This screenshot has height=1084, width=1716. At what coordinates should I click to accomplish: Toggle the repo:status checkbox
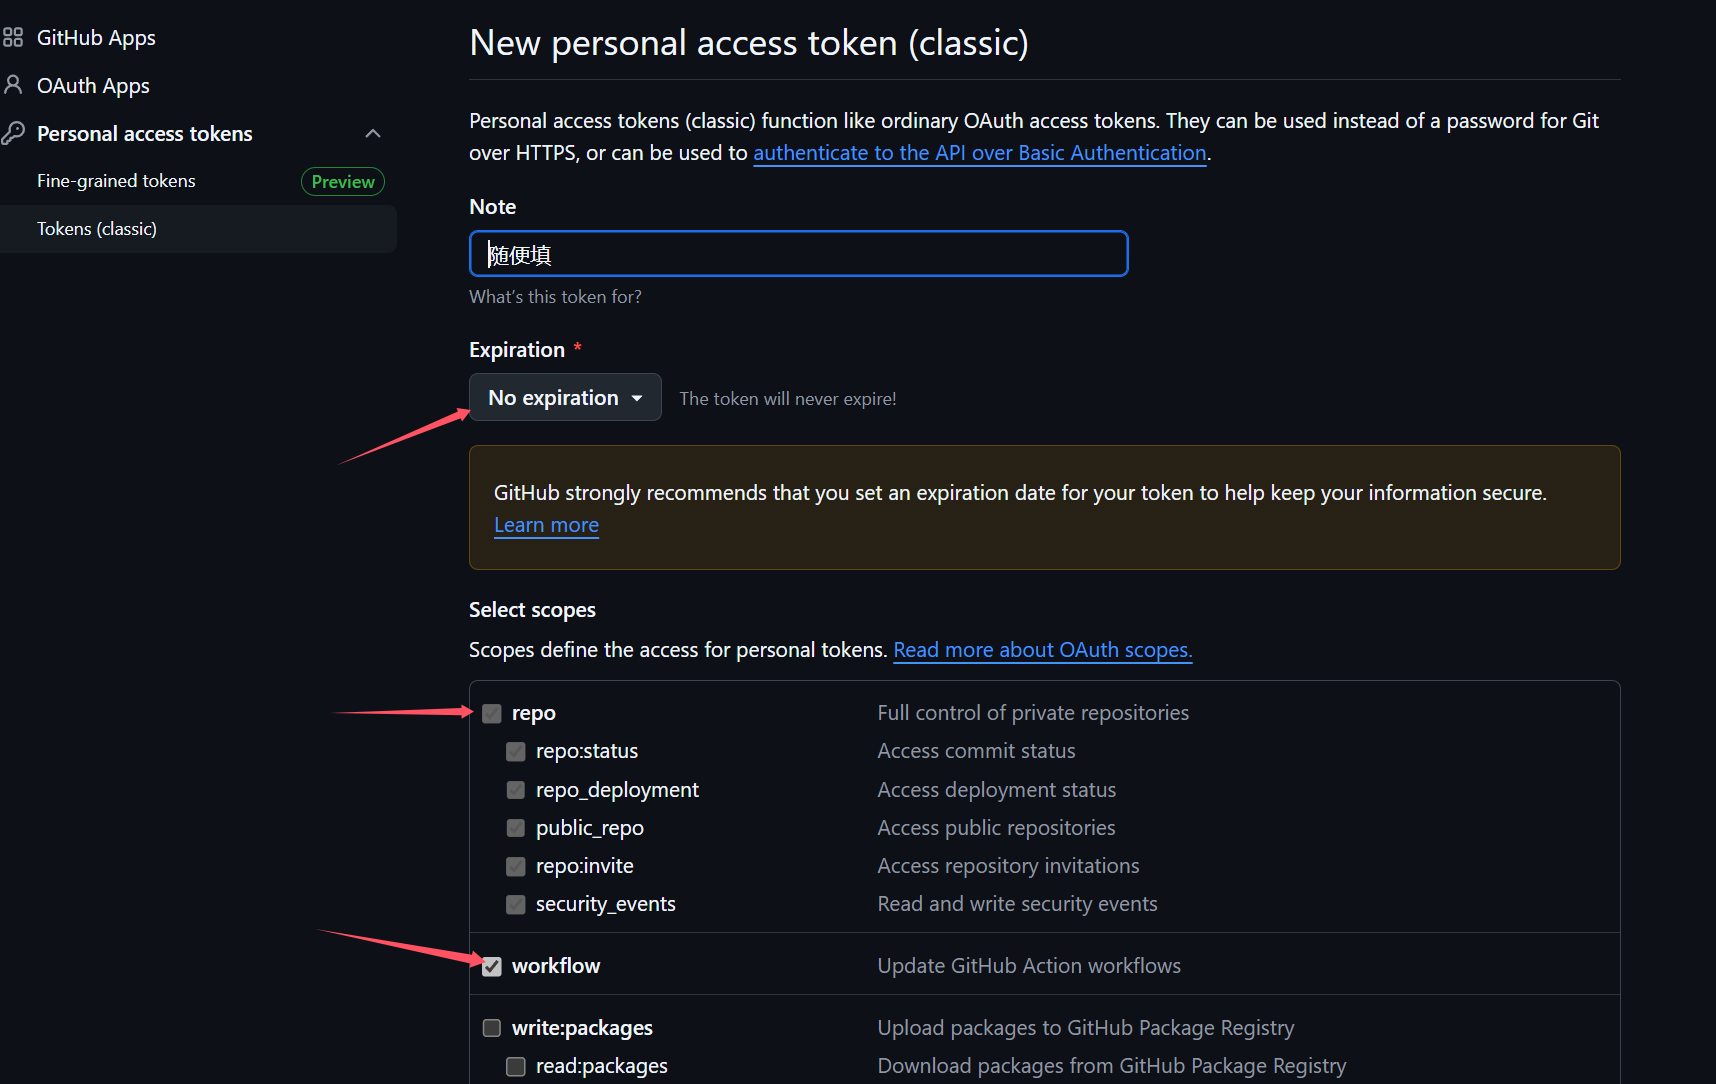(516, 751)
